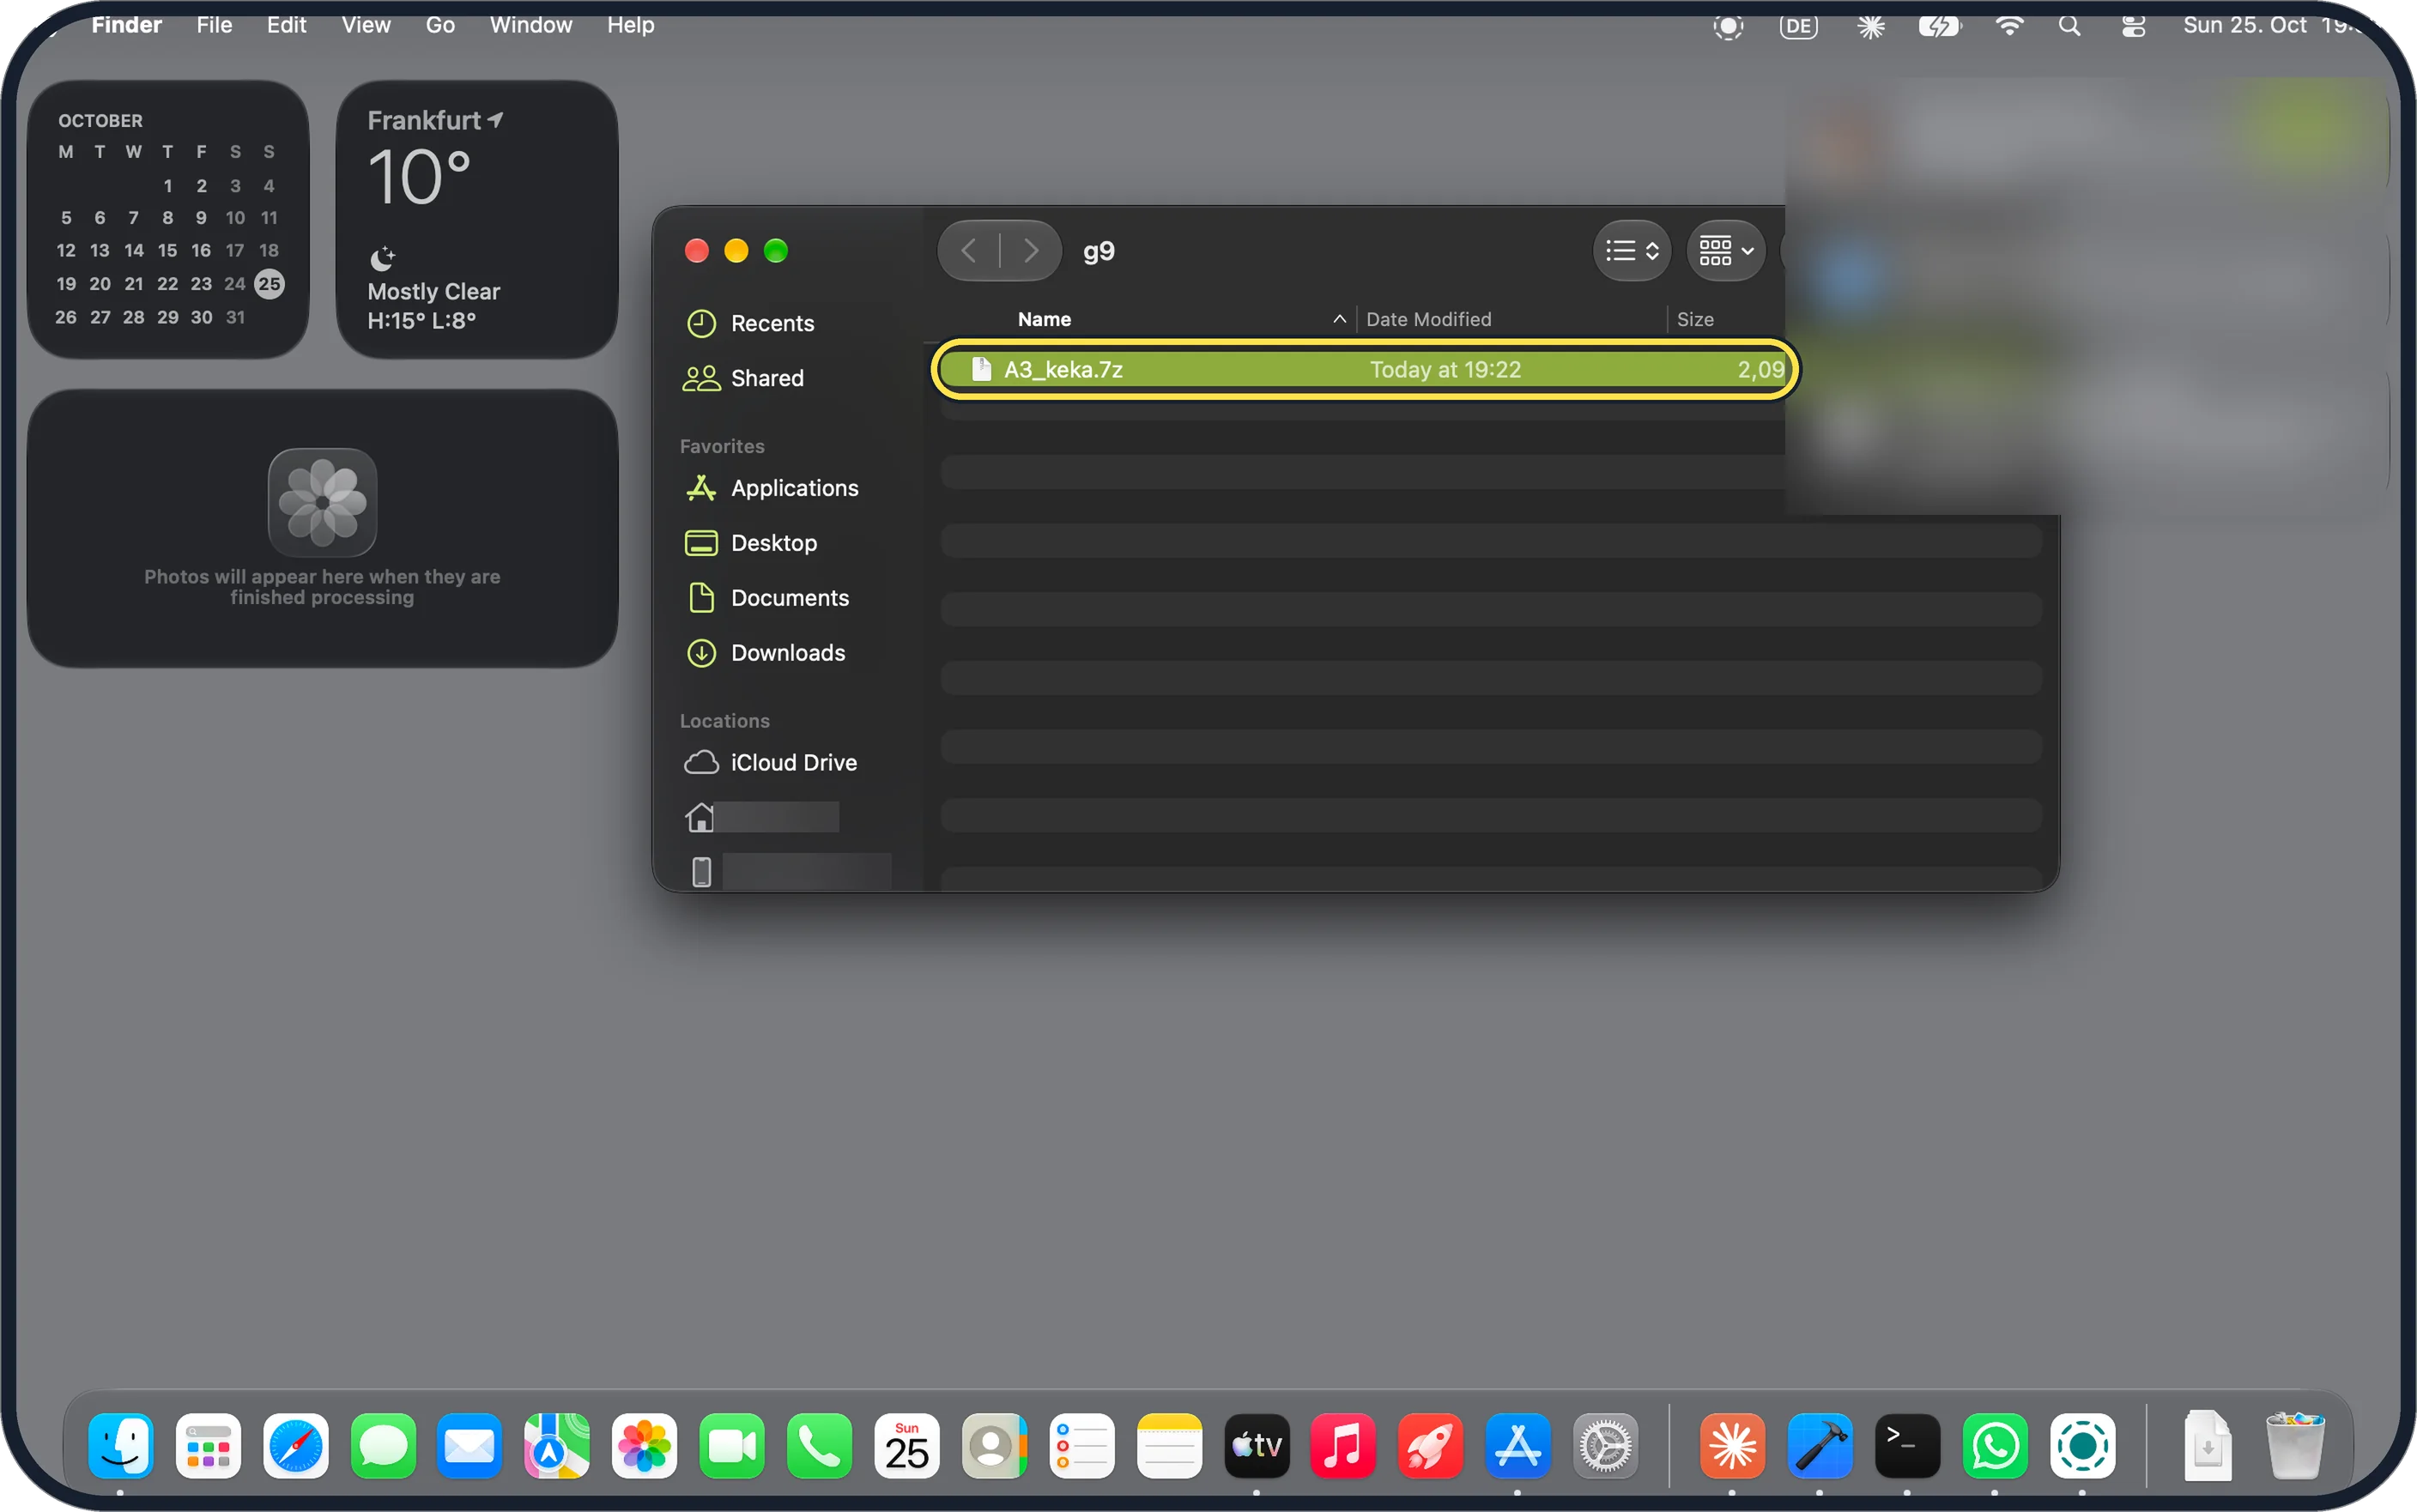
Task: Open the Go menu
Action: pyautogui.click(x=440, y=25)
